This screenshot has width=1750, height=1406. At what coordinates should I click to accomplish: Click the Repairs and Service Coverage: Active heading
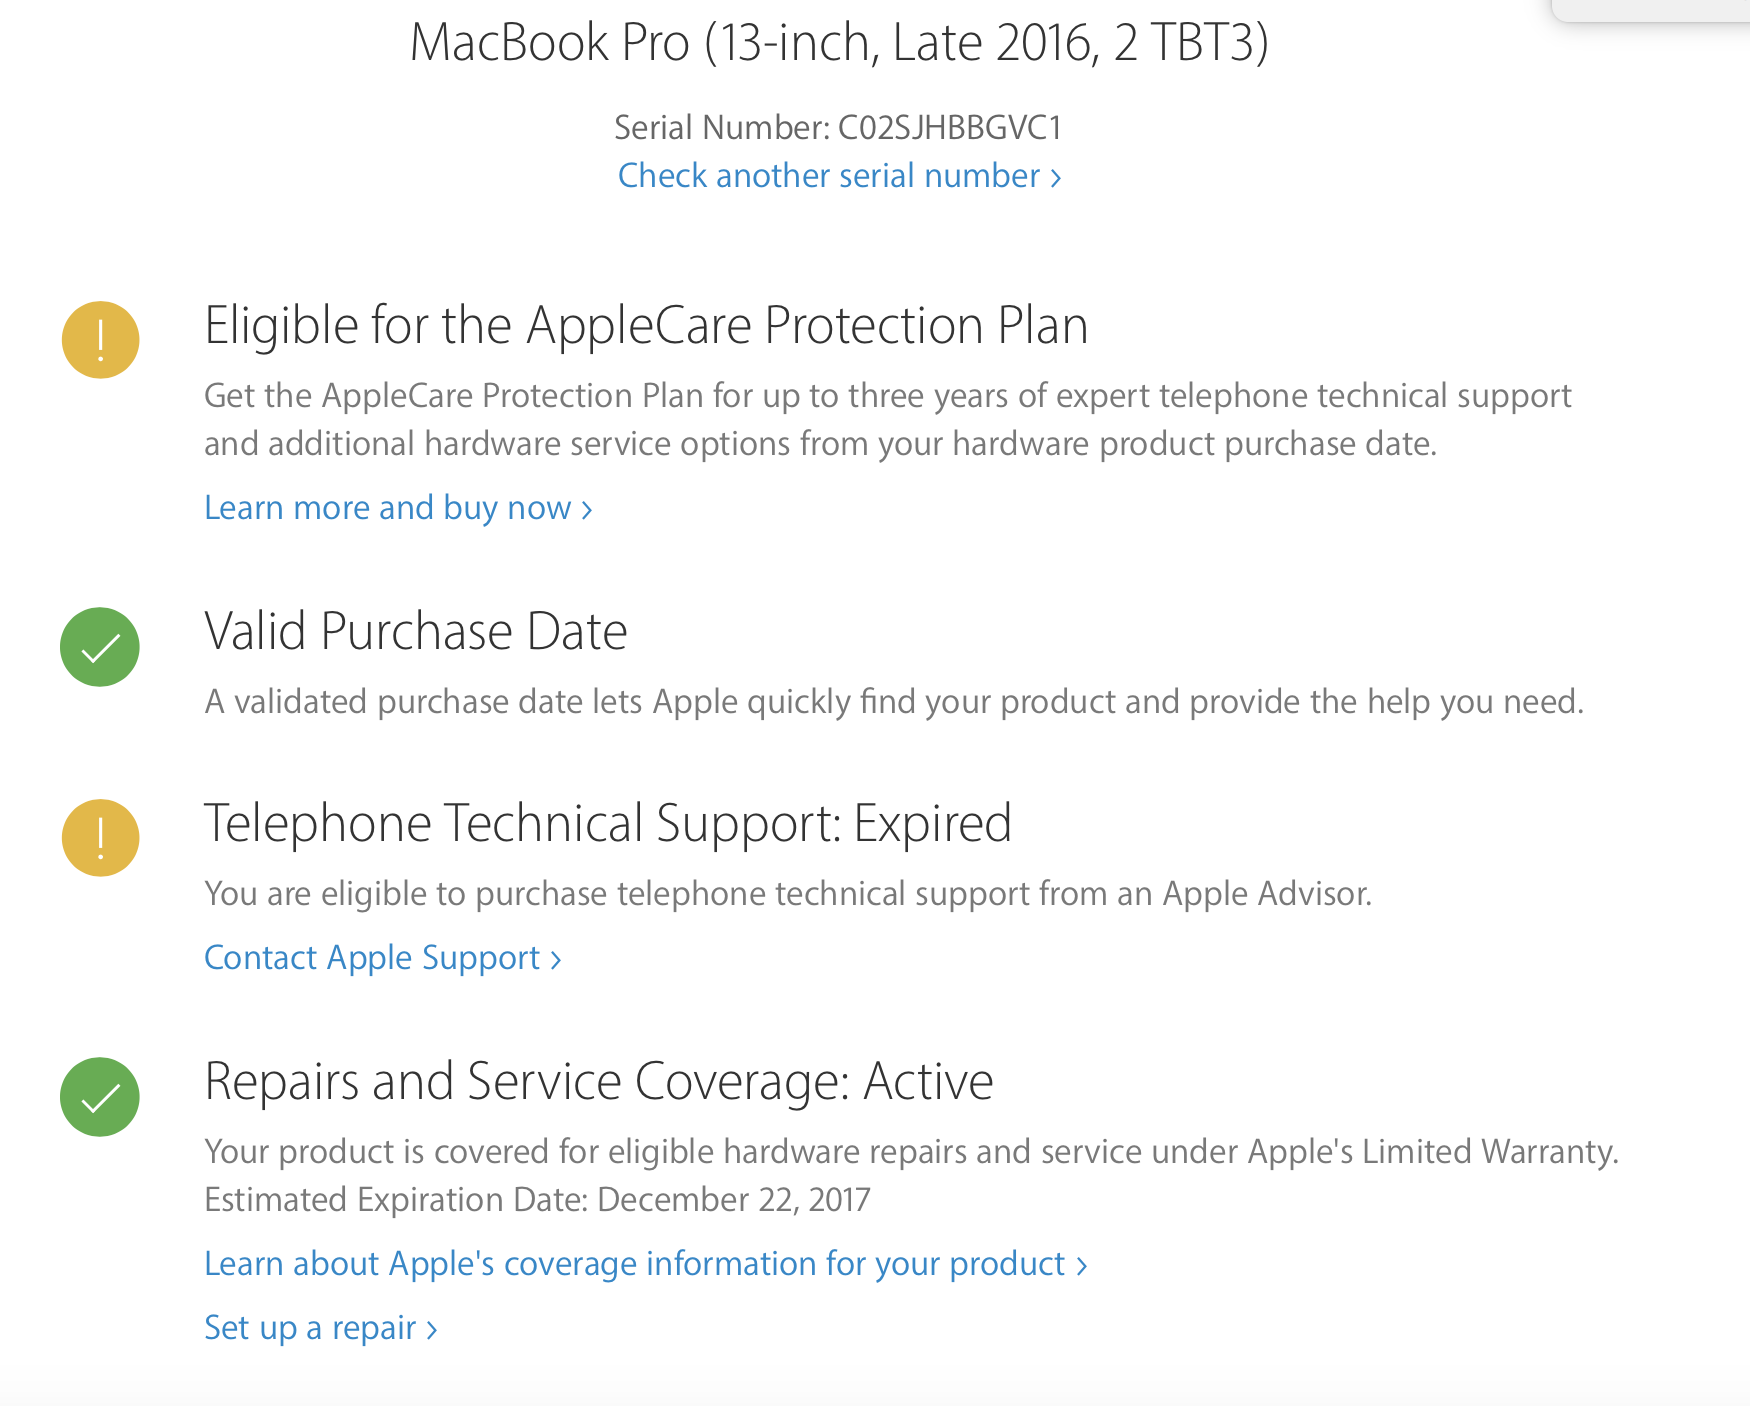click(x=599, y=1082)
